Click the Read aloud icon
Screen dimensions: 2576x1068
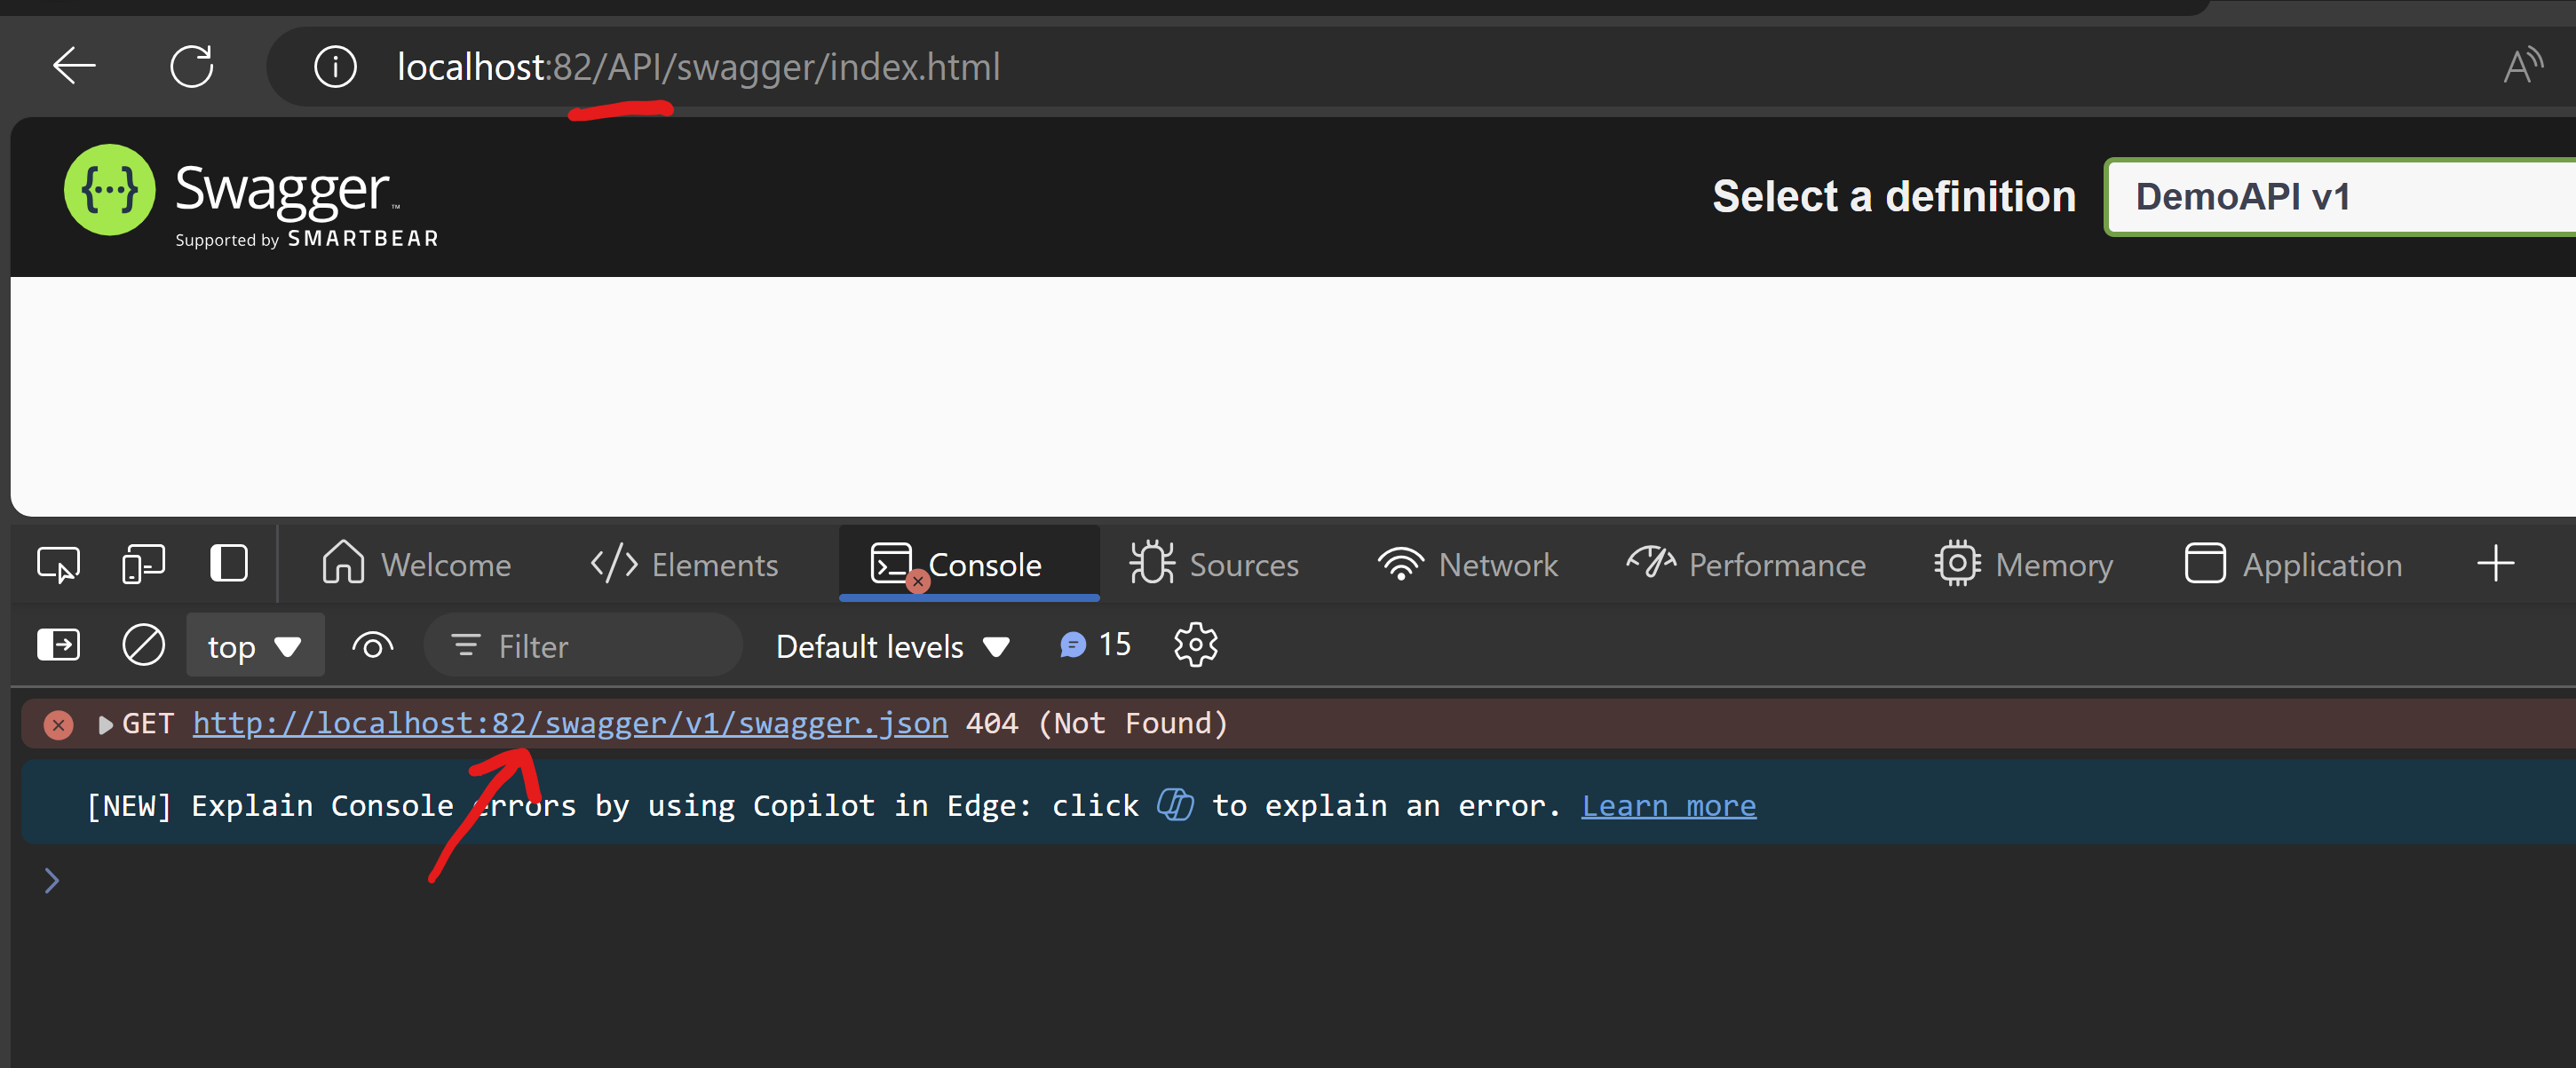pyautogui.click(x=2521, y=67)
